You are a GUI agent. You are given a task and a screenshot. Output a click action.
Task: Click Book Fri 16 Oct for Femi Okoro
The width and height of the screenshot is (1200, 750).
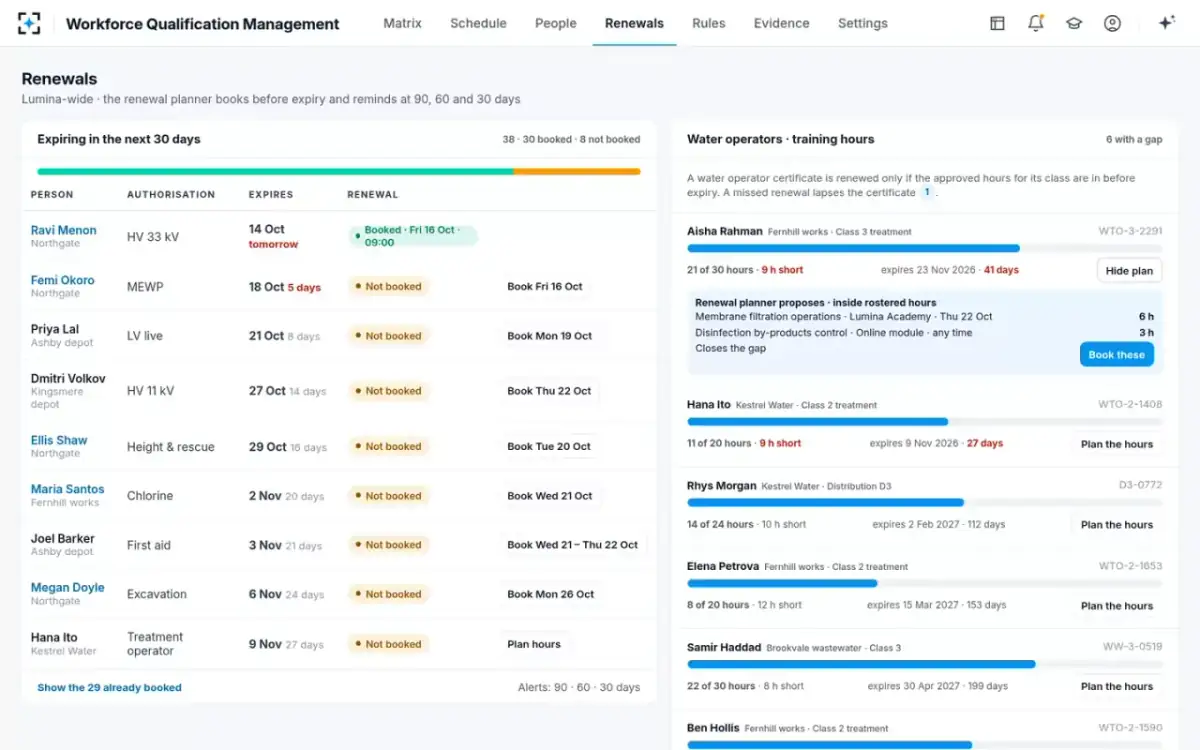[545, 286]
